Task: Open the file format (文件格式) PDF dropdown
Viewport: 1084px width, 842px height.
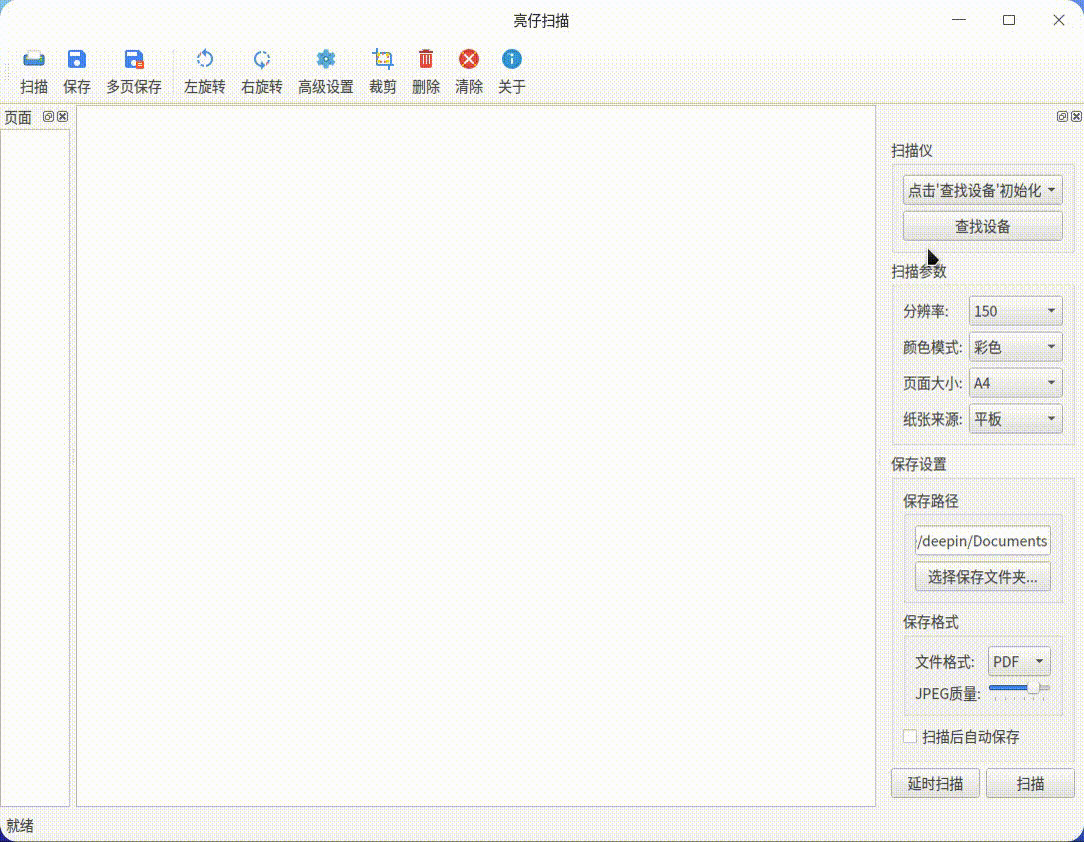Action: click(1019, 662)
